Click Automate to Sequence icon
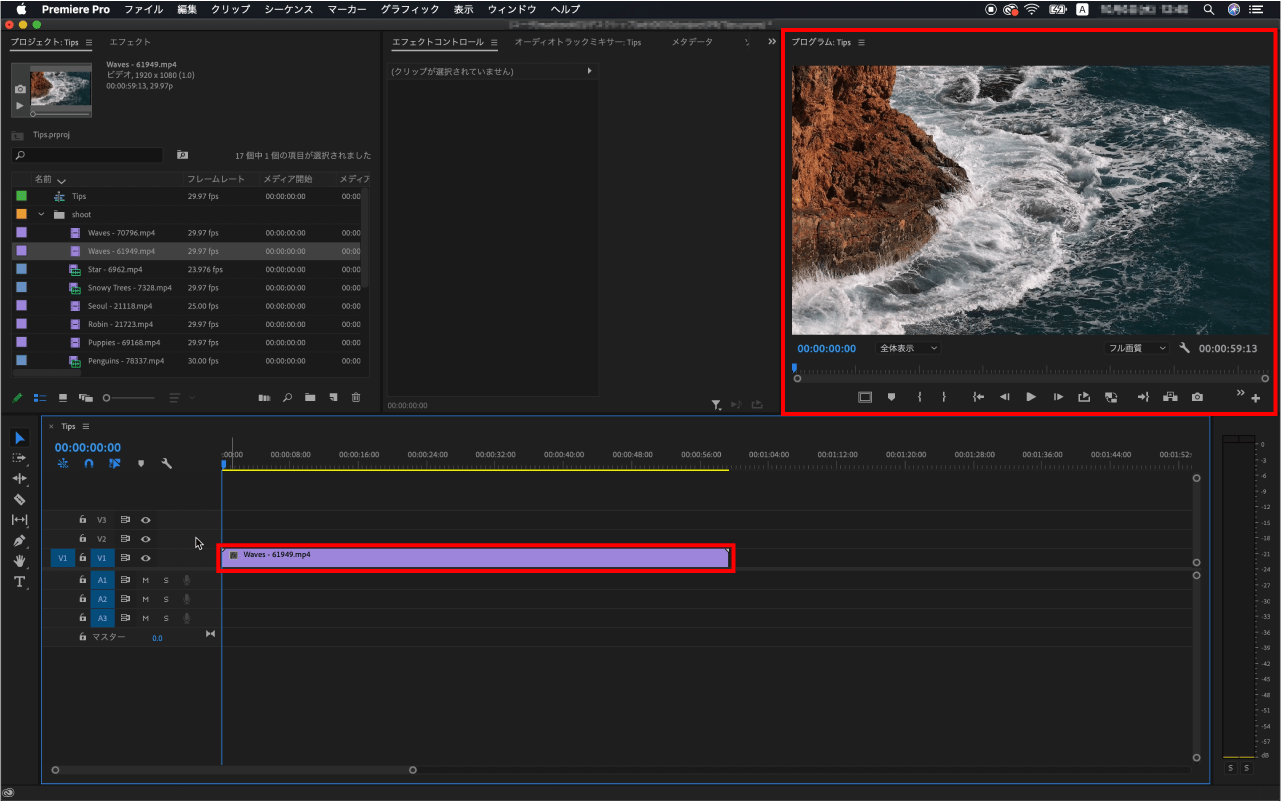 [x=264, y=398]
